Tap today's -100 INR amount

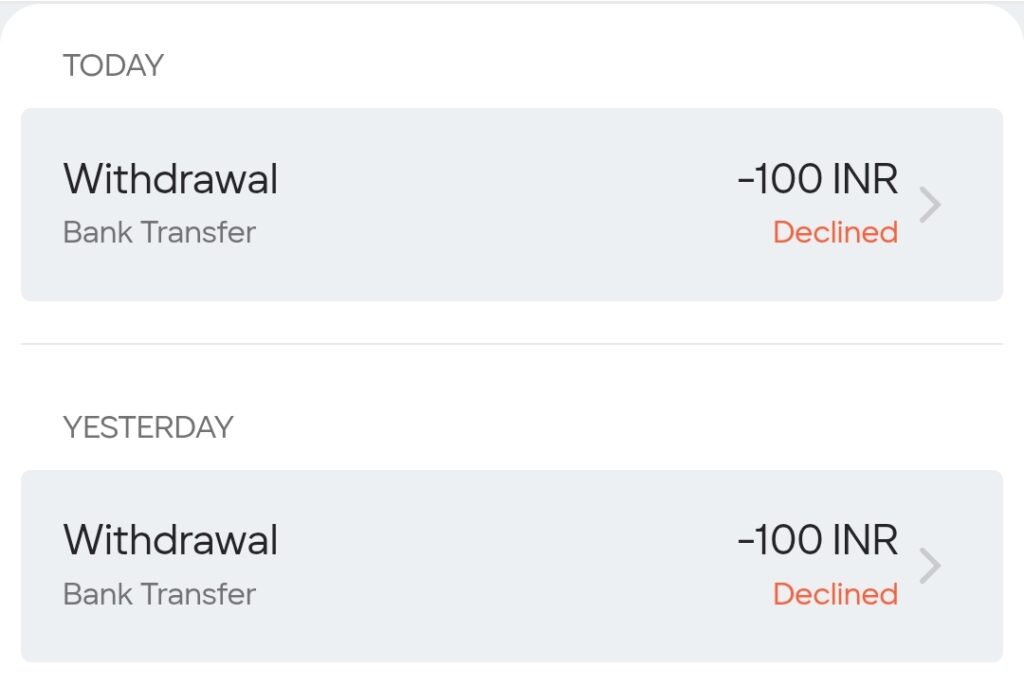coord(818,180)
